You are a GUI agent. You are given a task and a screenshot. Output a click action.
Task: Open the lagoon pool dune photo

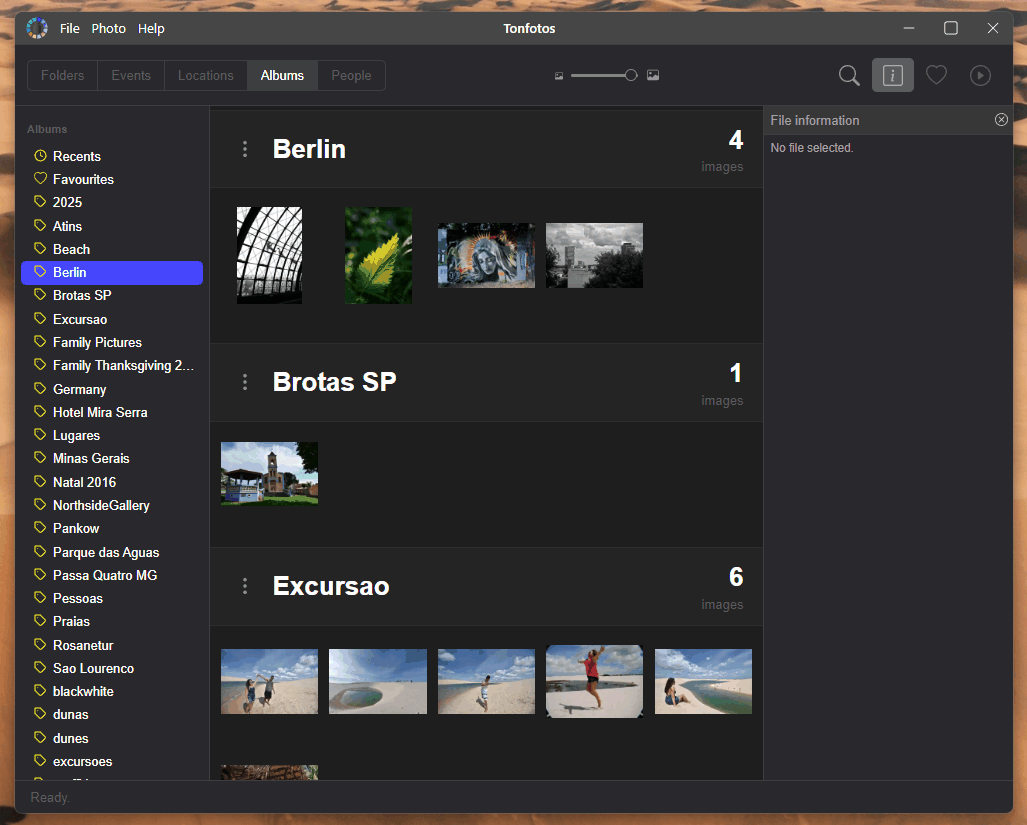point(378,681)
